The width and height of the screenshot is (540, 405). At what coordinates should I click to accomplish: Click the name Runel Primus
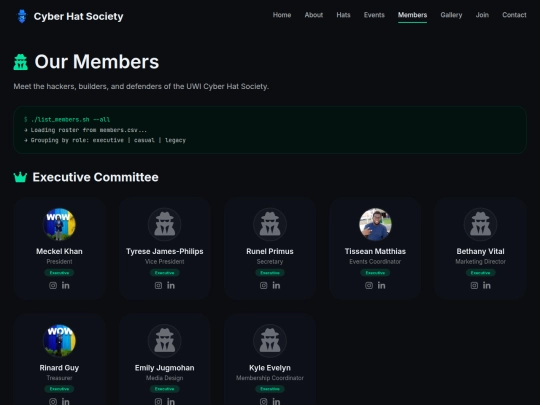pyautogui.click(x=270, y=251)
